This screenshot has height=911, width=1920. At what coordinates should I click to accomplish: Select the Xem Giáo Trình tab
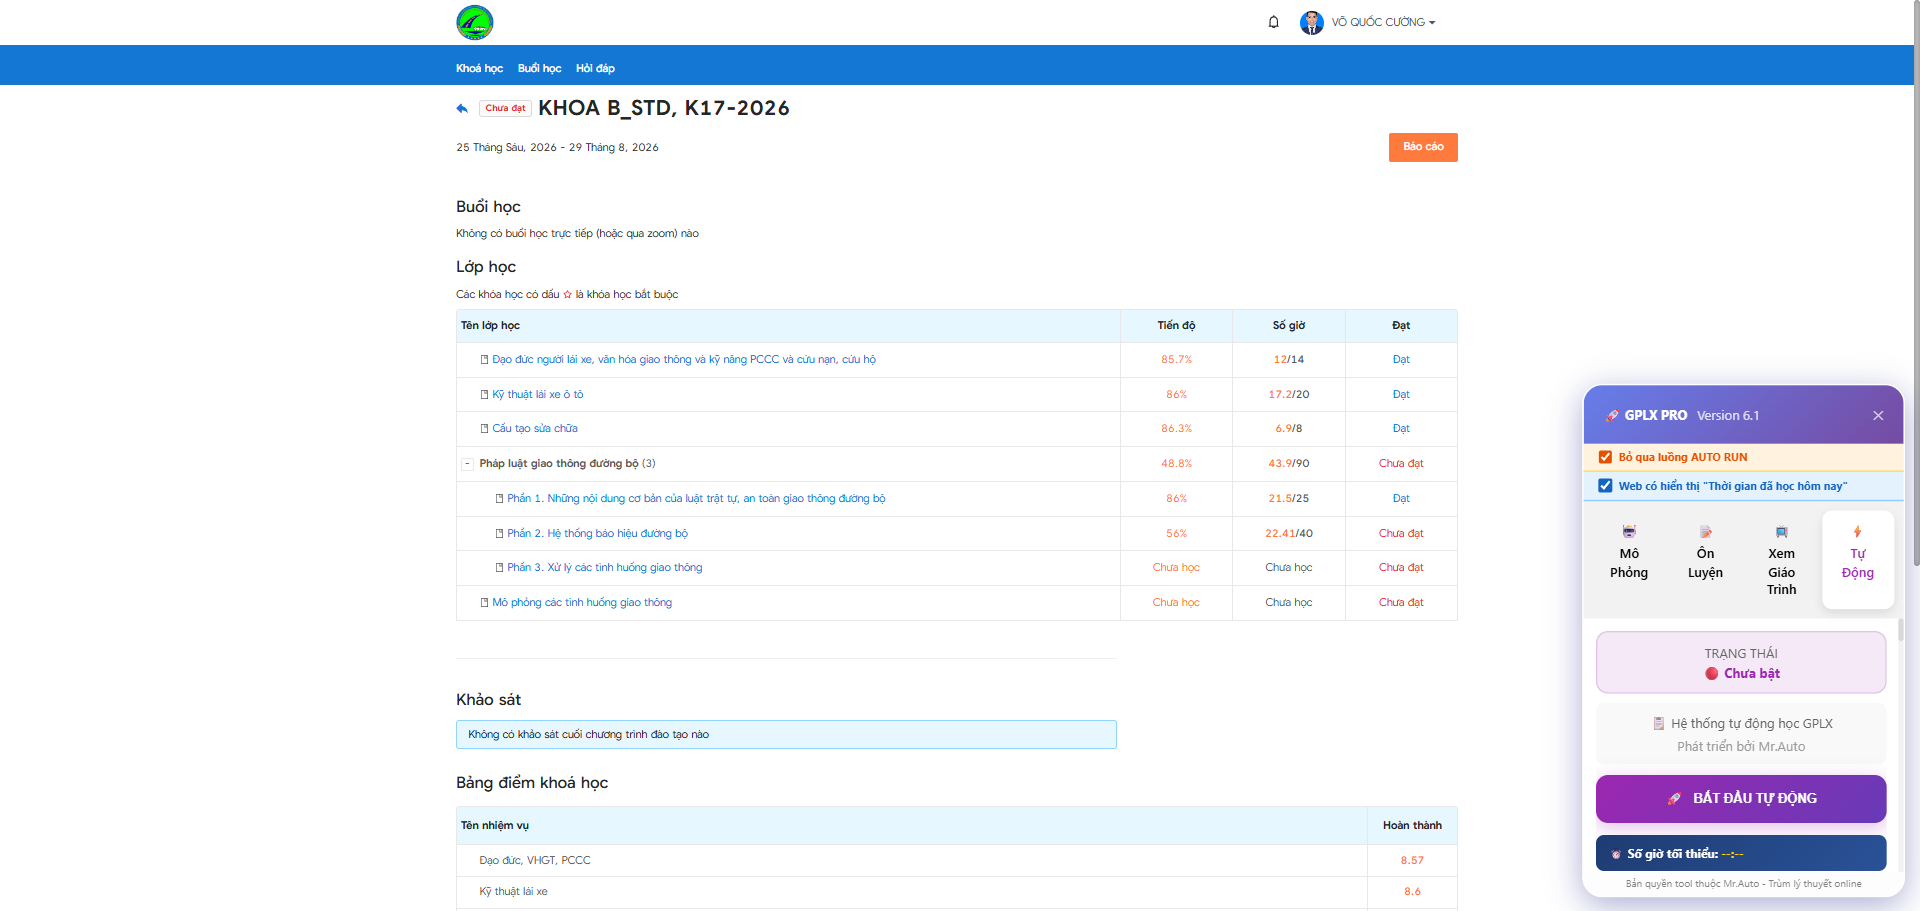coord(1781,560)
